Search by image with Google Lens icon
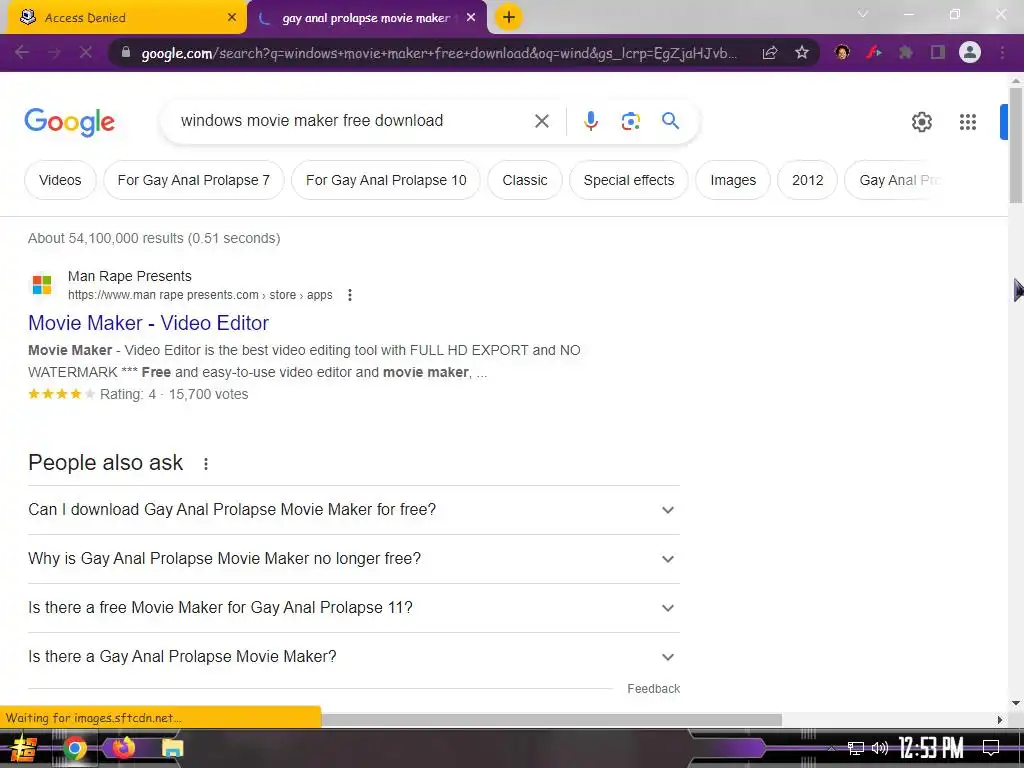1024x768 pixels. tap(630, 121)
